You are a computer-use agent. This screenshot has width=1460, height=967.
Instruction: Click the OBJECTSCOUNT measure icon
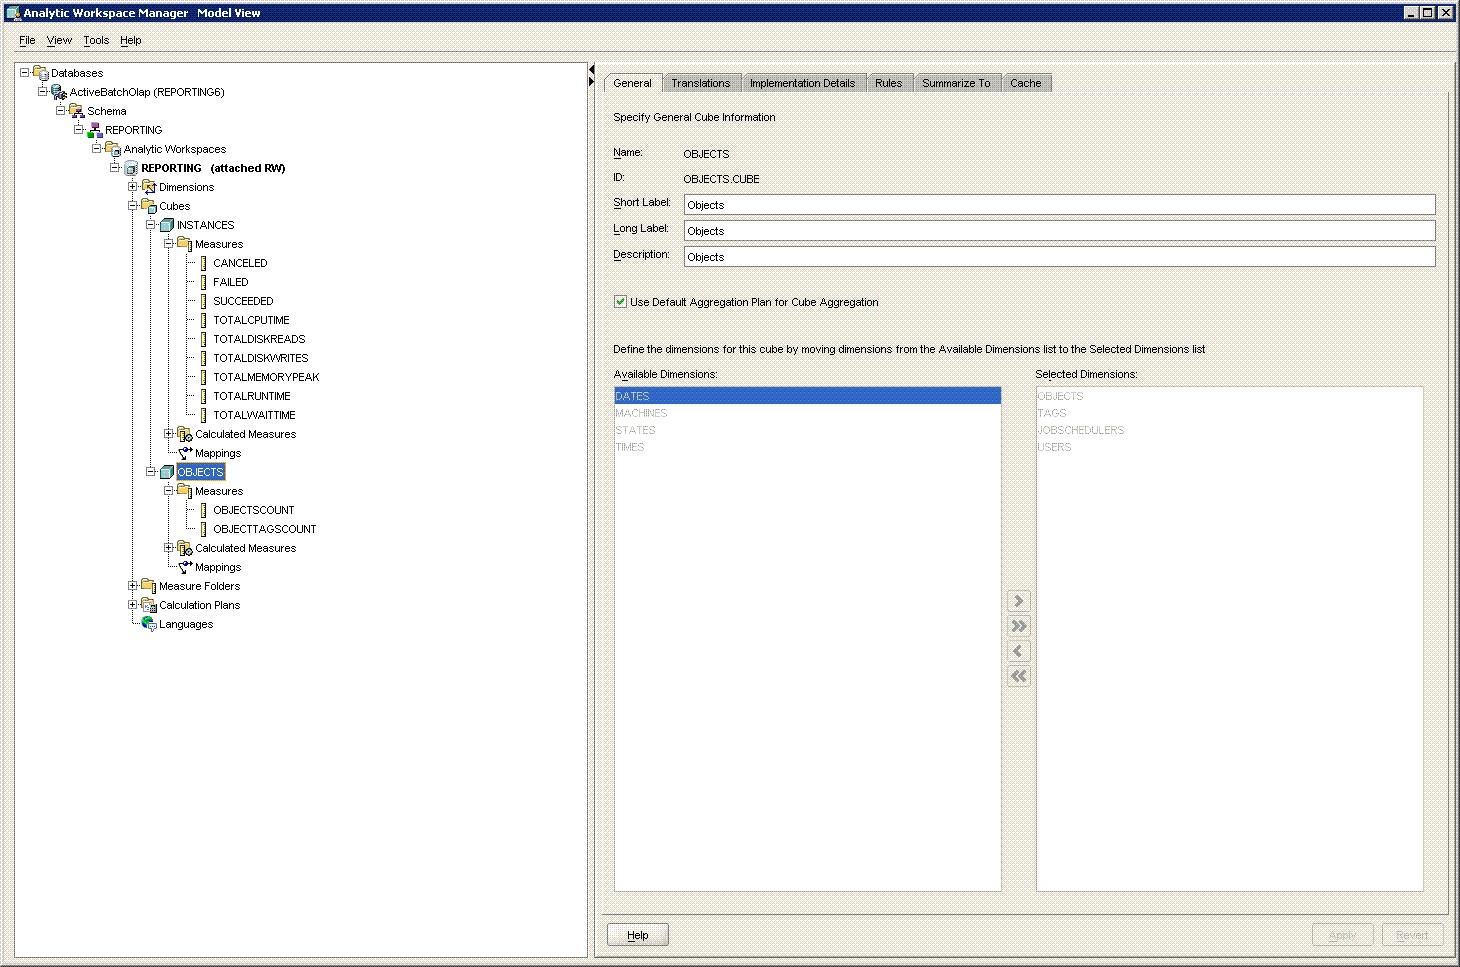coord(204,510)
